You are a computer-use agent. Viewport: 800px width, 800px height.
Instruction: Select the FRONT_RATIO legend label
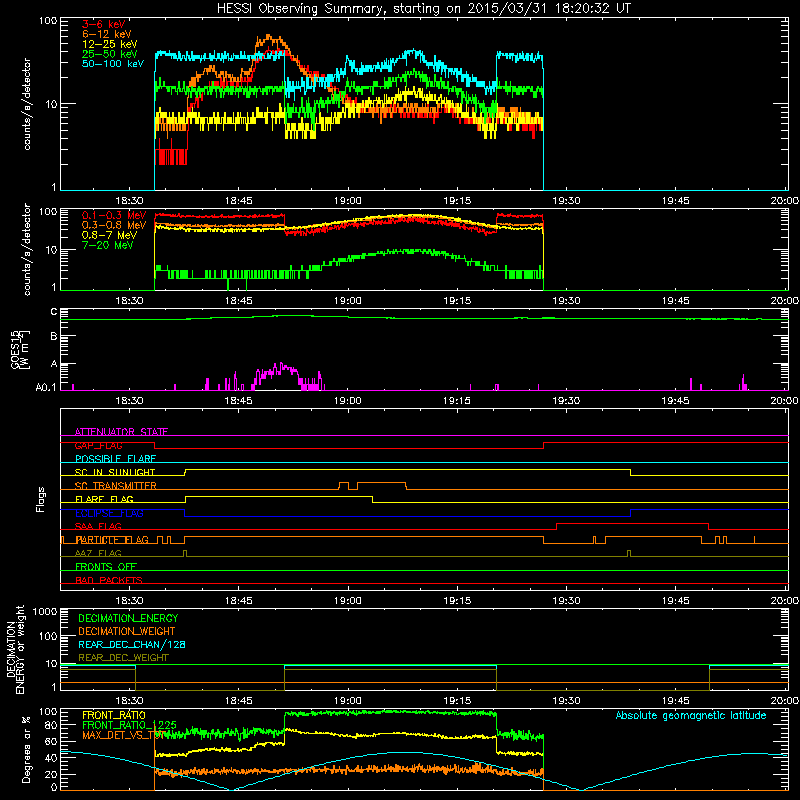click(x=114, y=715)
